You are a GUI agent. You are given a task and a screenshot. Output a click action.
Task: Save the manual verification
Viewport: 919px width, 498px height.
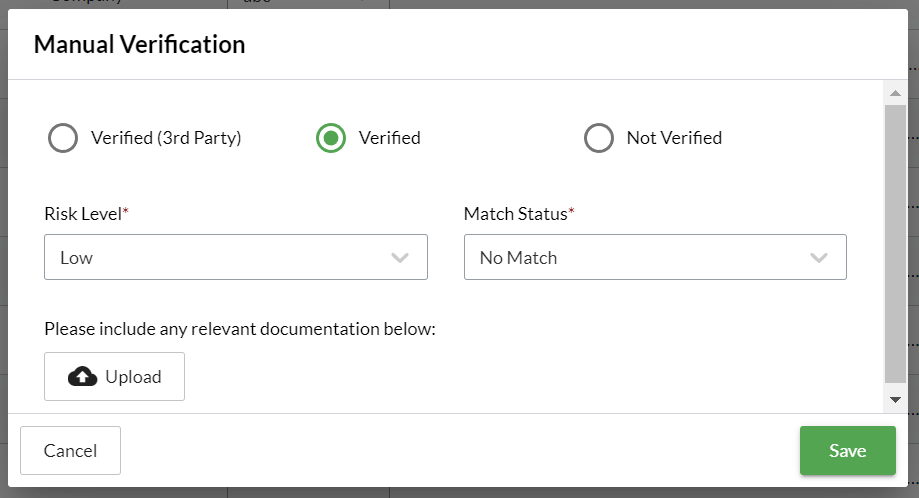pos(847,451)
